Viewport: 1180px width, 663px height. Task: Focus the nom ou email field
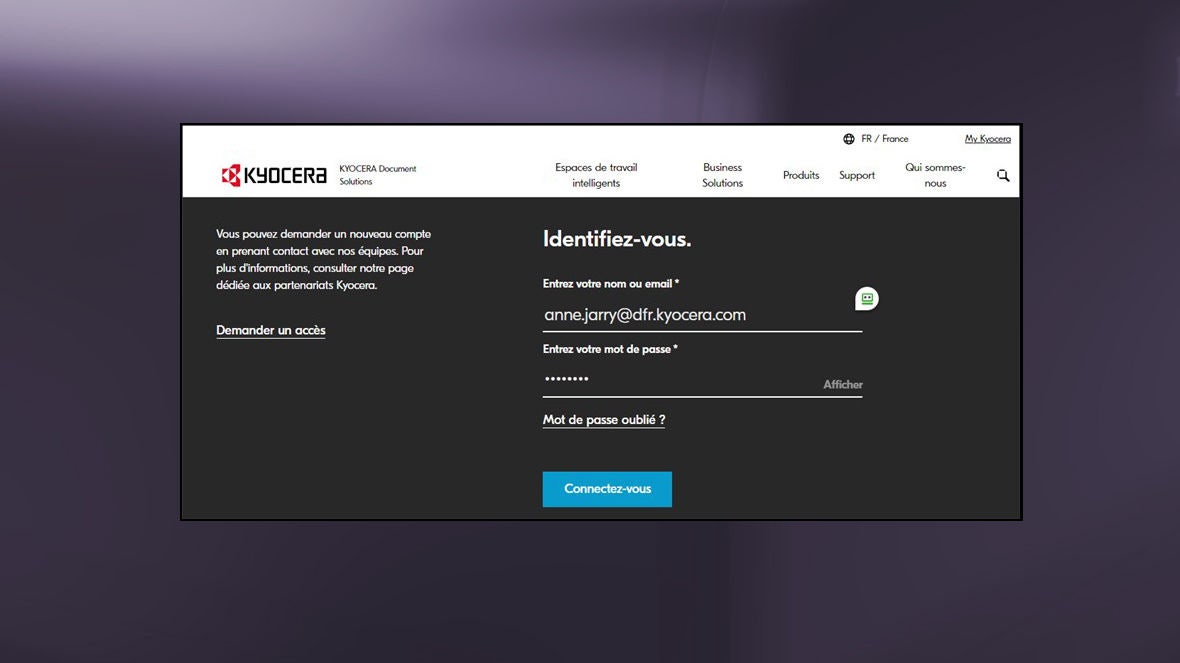pyautogui.click(x=702, y=315)
